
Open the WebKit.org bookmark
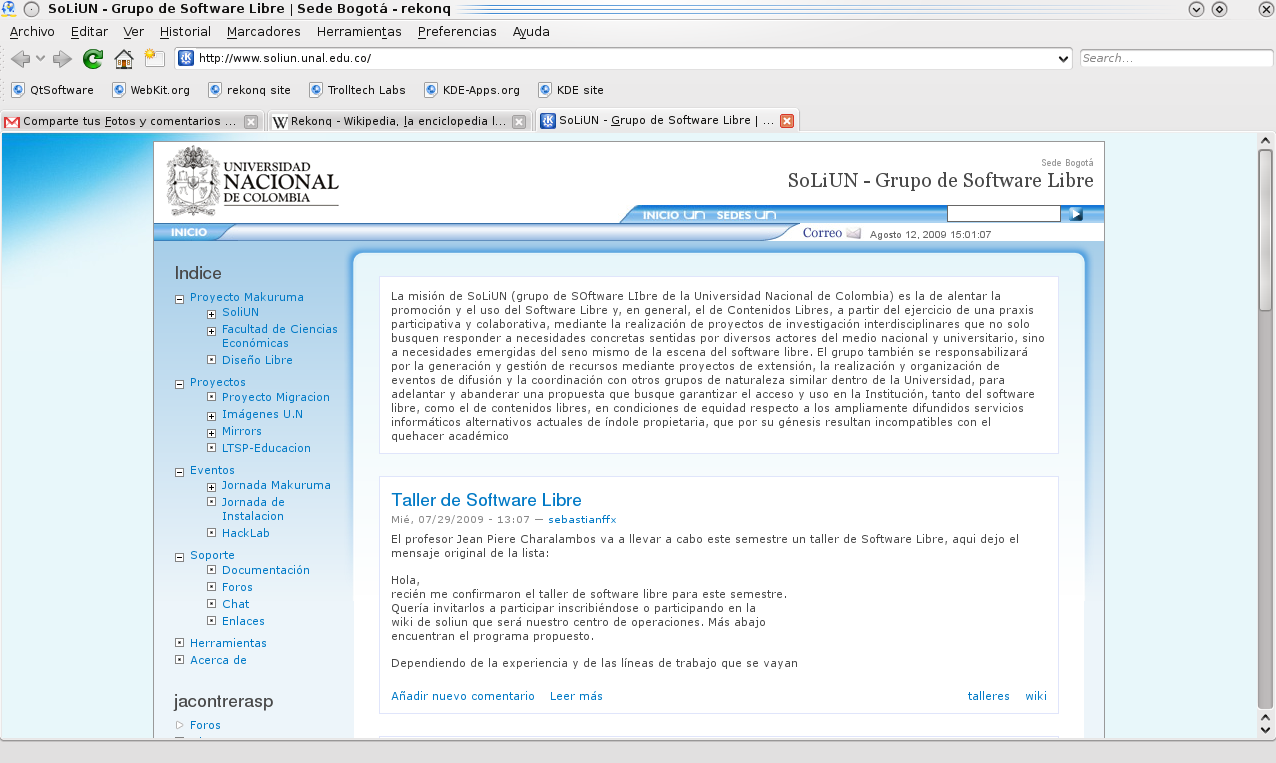click(151, 90)
